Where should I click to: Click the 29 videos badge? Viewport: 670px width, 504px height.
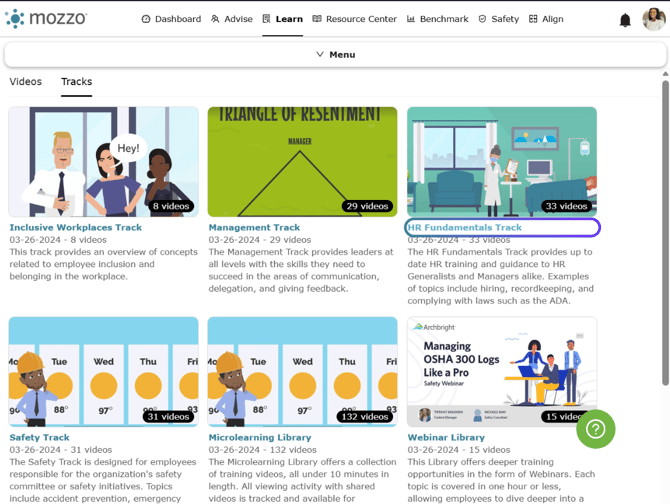pyautogui.click(x=367, y=206)
